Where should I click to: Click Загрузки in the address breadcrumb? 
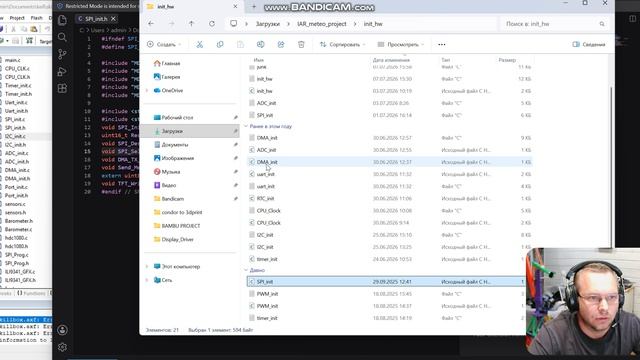point(268,24)
